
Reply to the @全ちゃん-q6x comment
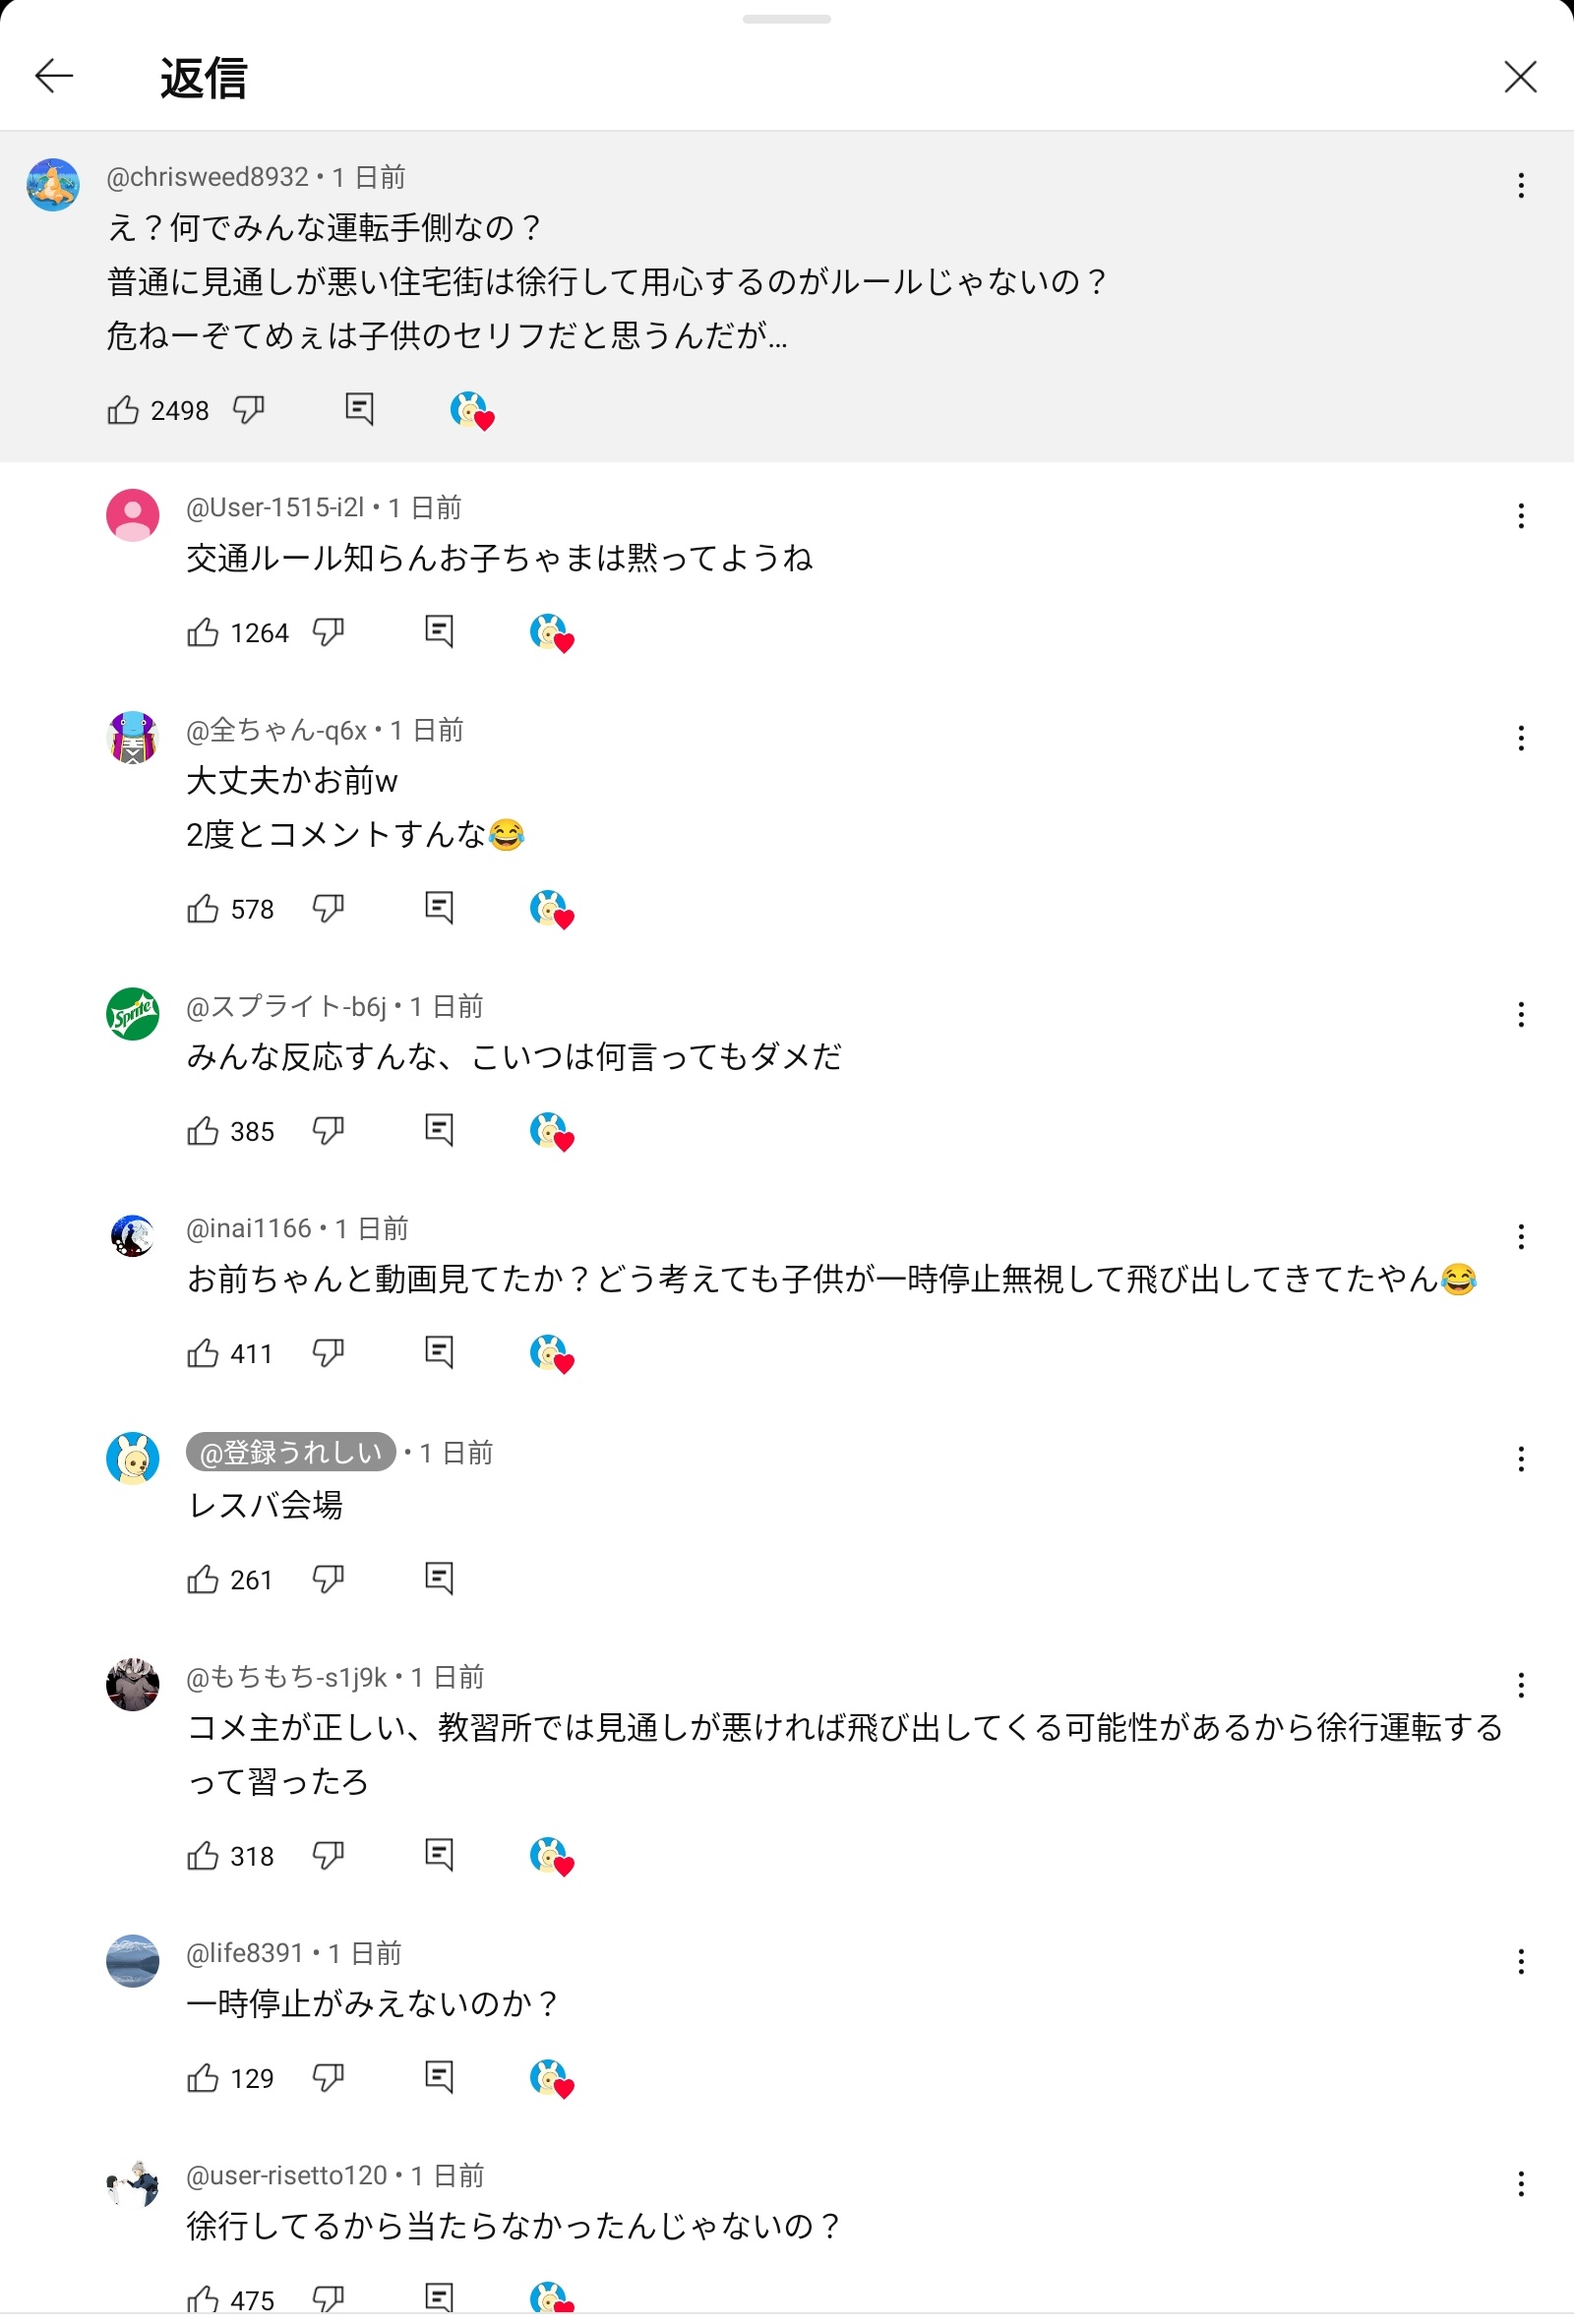439,907
